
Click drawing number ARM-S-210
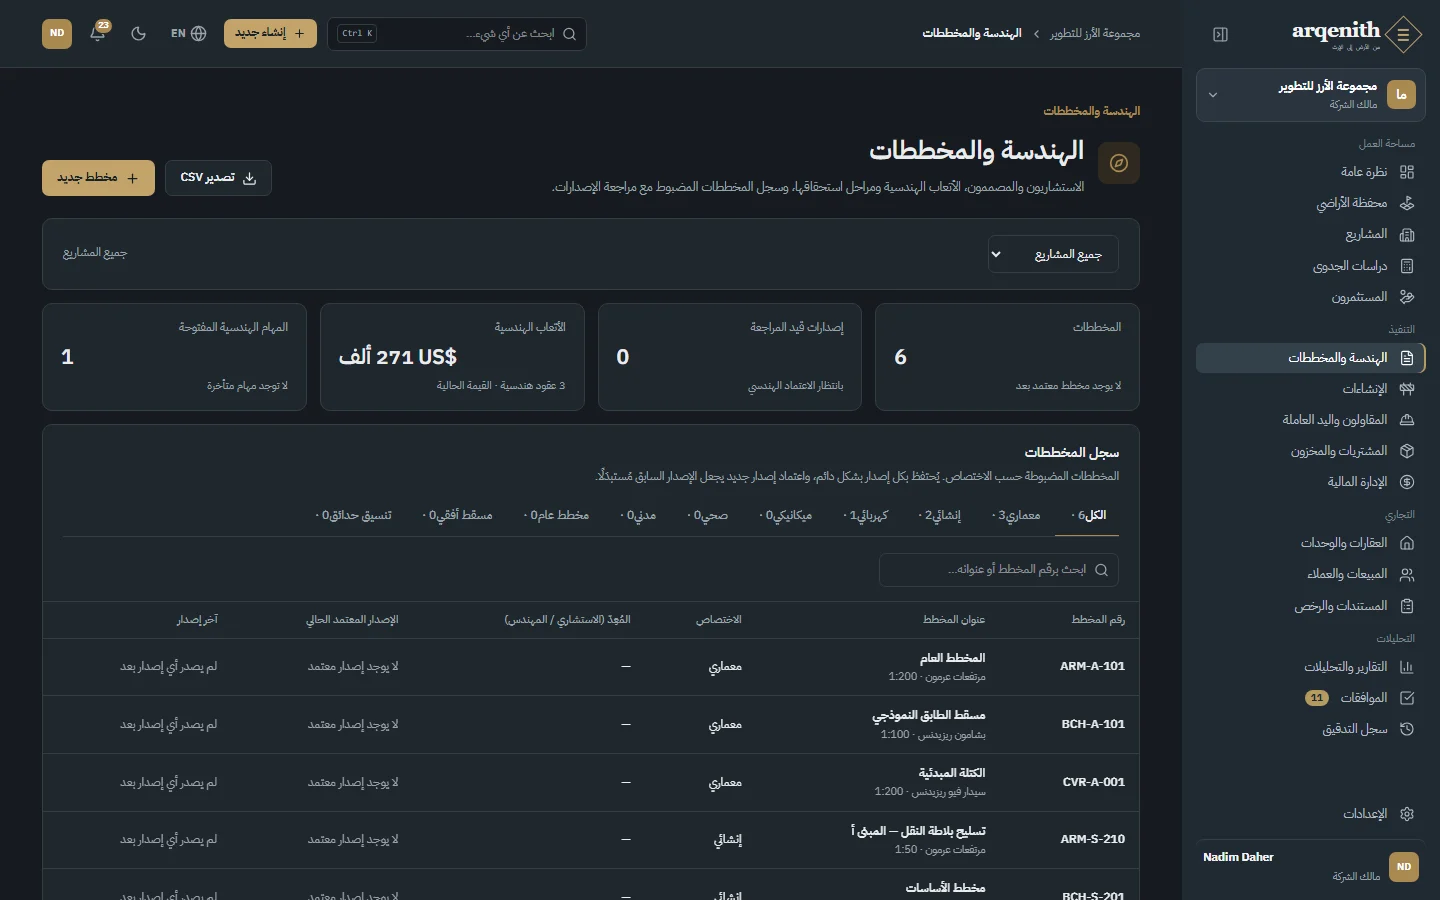point(1092,840)
